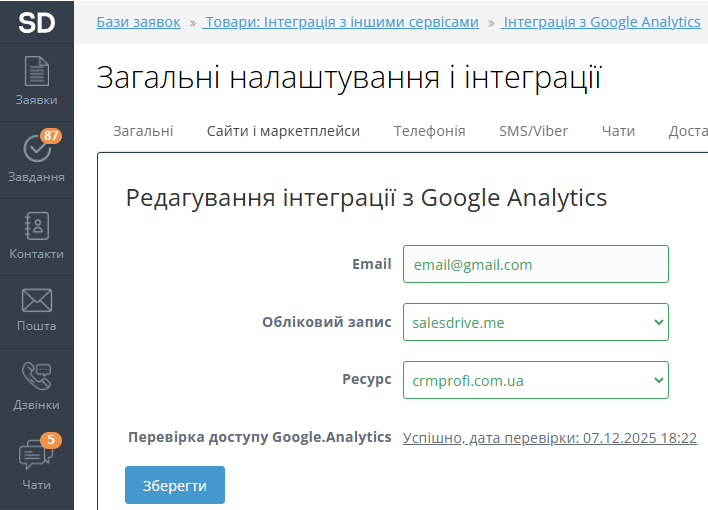Open Дзвінки calls in the sidebar
The height and width of the screenshot is (510, 708).
pyautogui.click(x=36, y=387)
